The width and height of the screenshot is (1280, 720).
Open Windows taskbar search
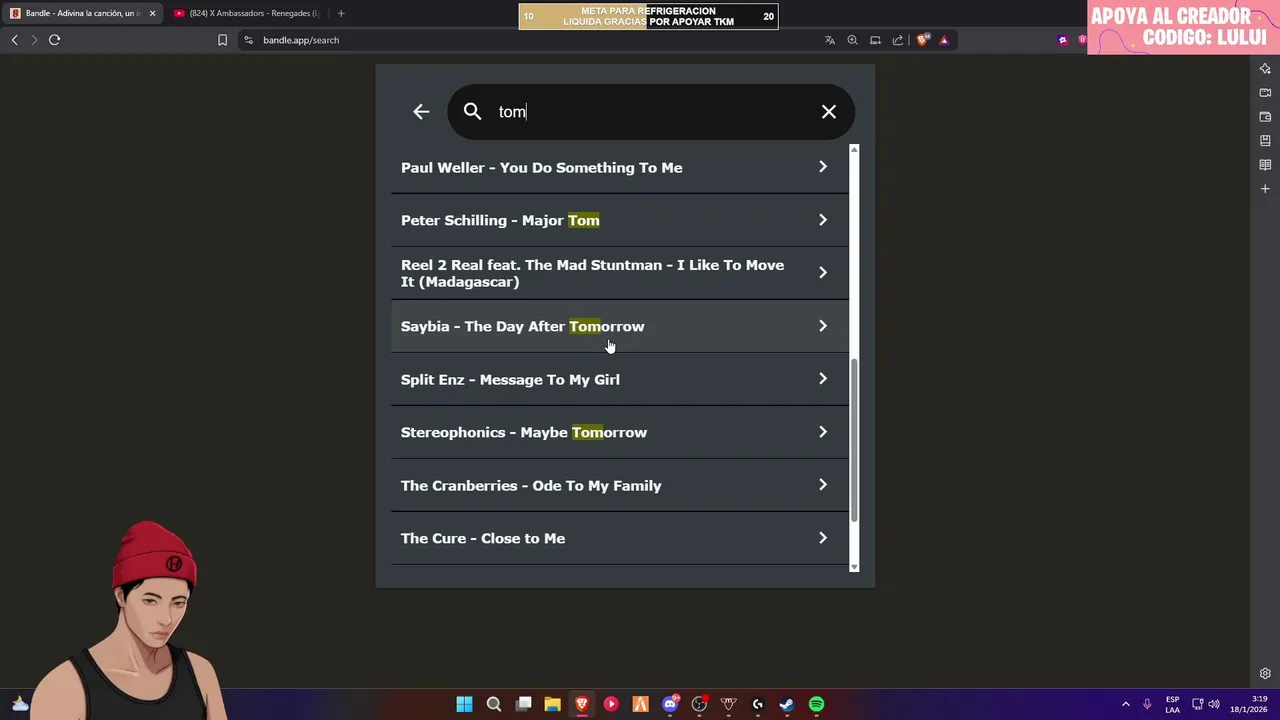[x=493, y=704]
